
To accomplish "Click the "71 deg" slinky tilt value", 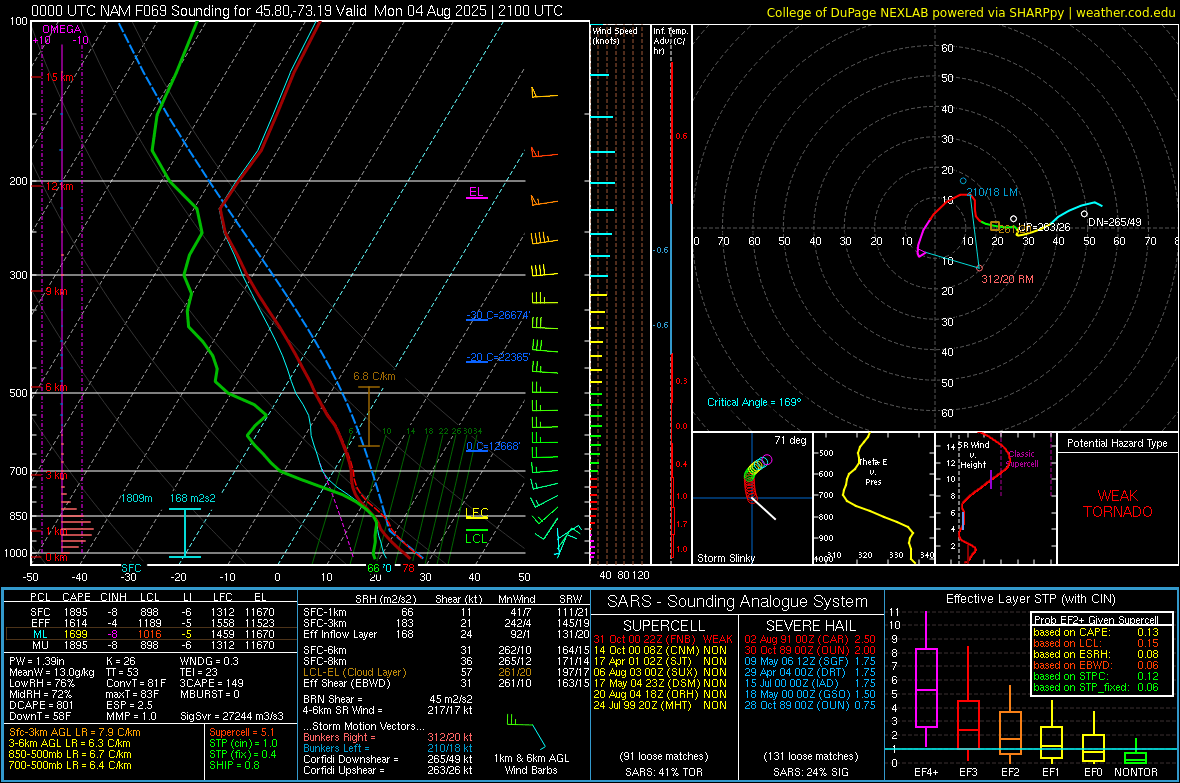I will [x=790, y=440].
